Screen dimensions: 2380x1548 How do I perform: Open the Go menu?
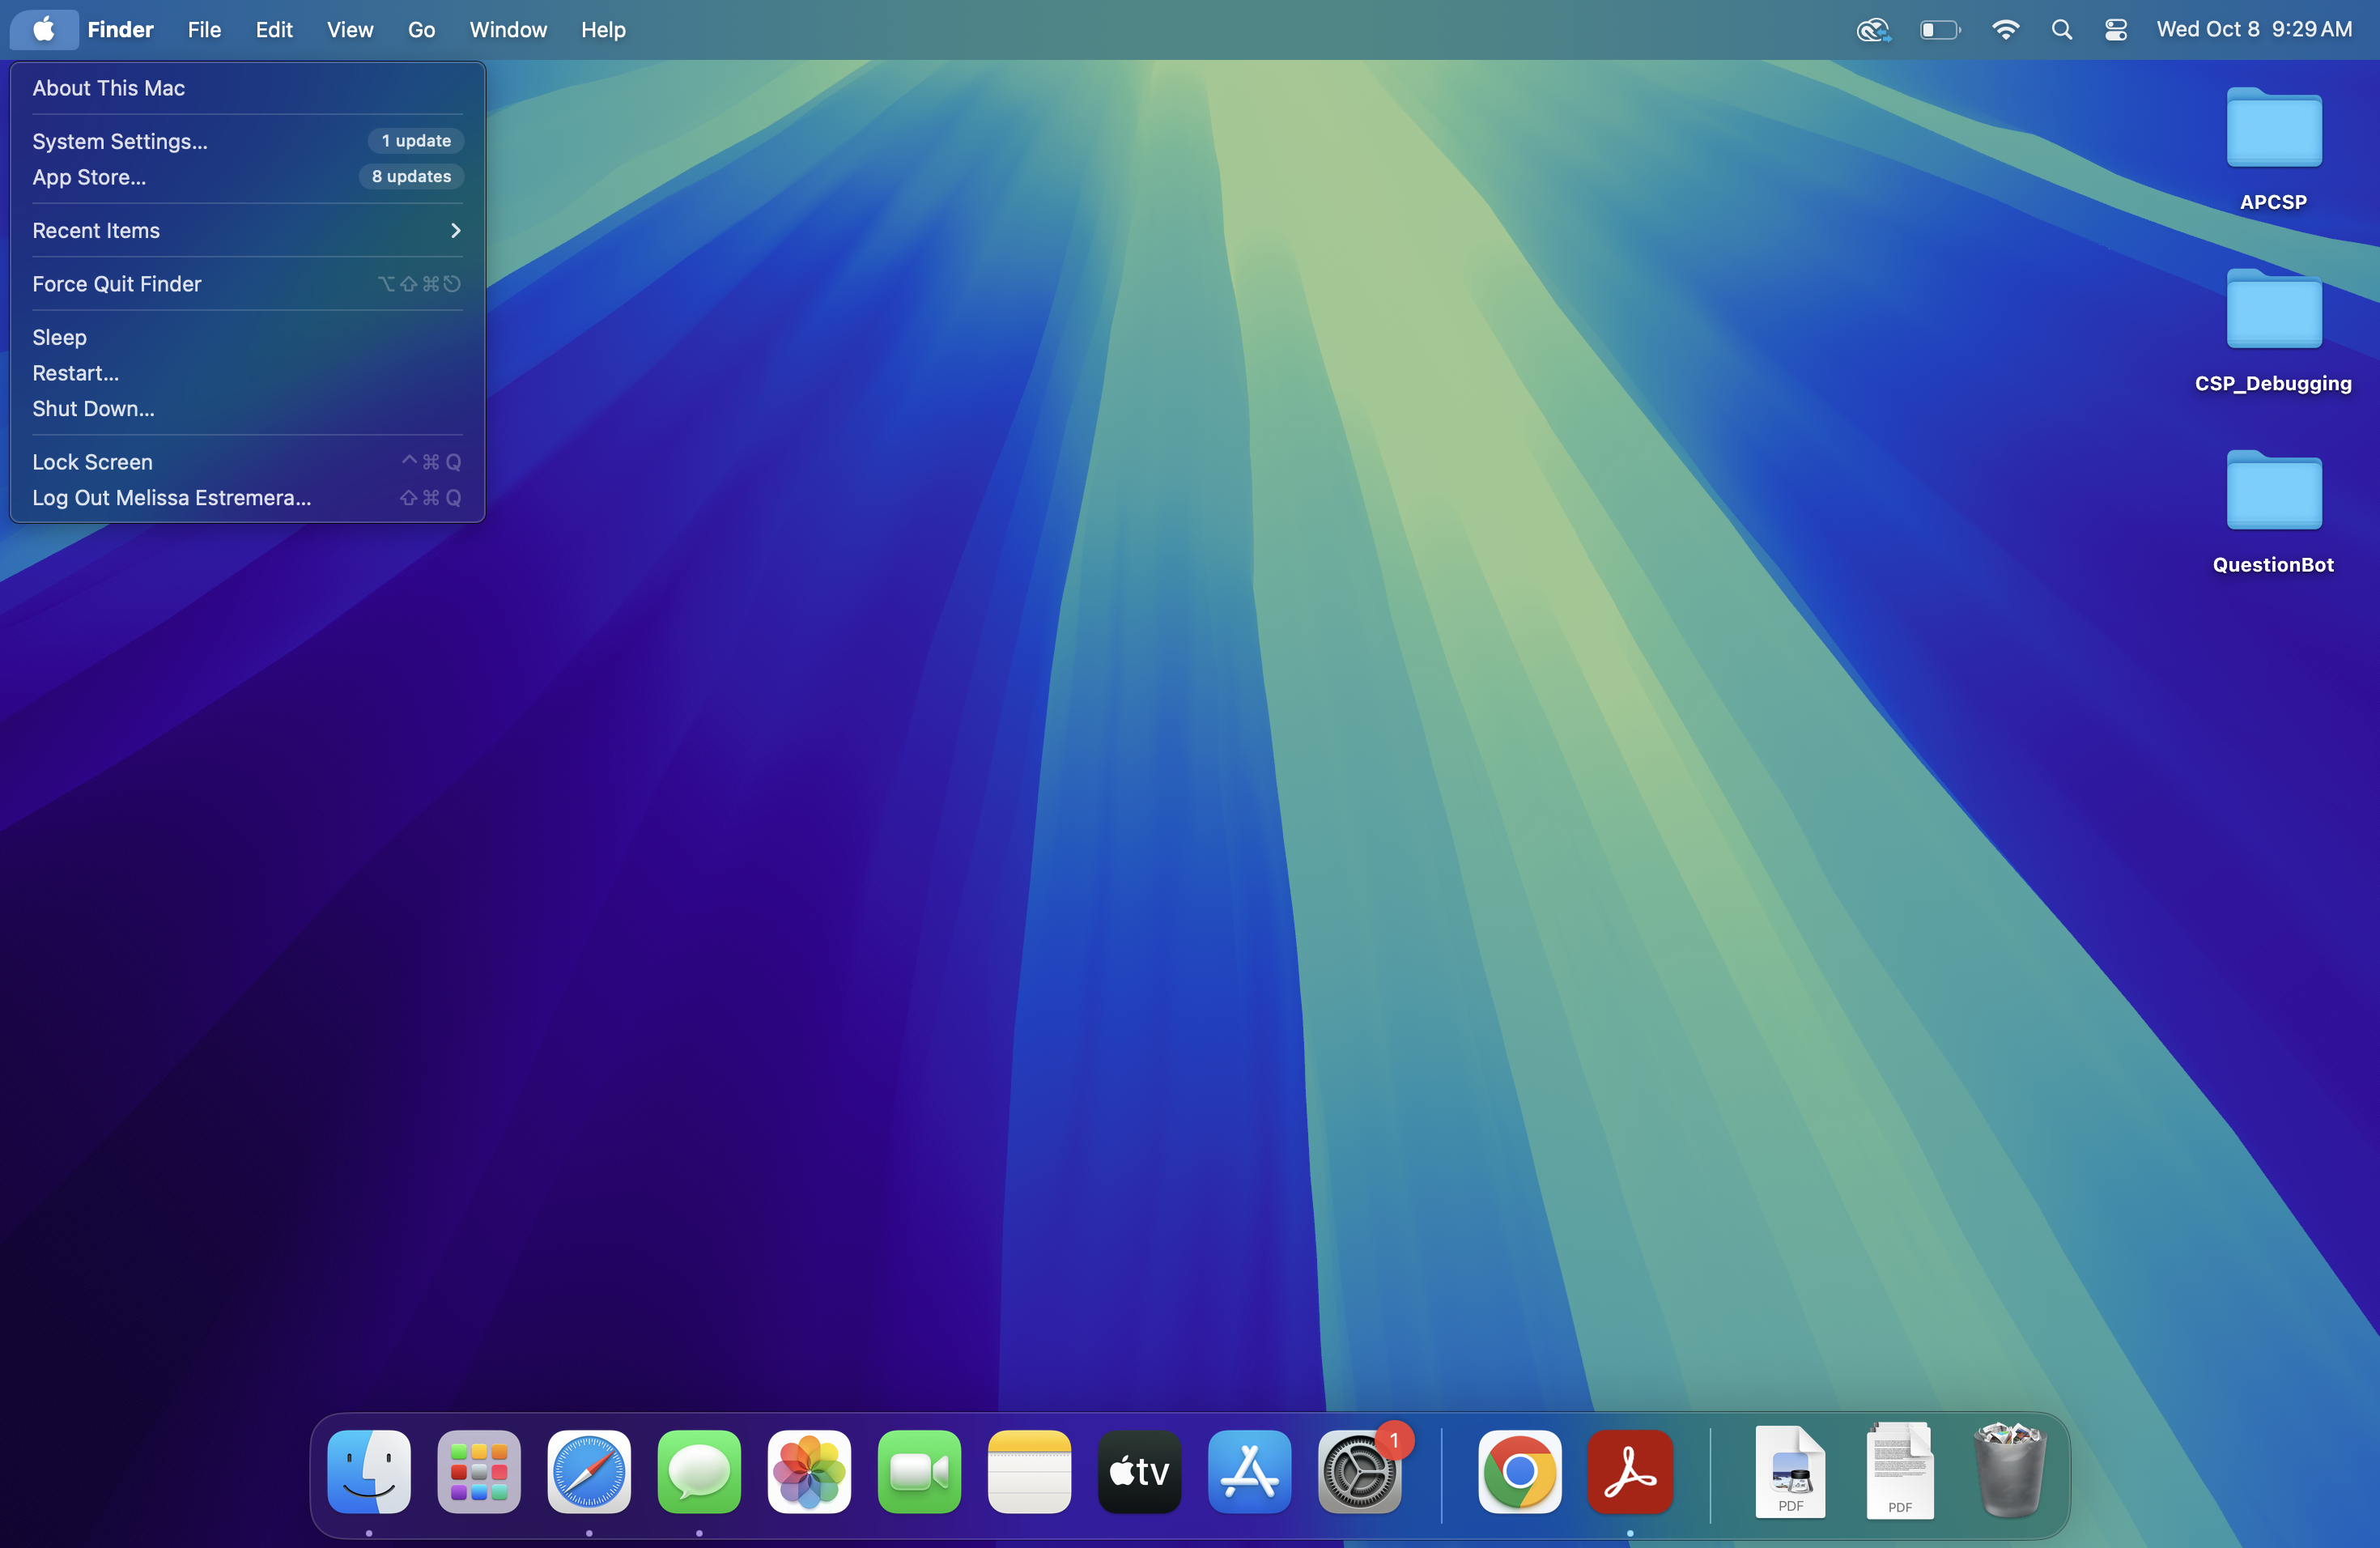(421, 30)
